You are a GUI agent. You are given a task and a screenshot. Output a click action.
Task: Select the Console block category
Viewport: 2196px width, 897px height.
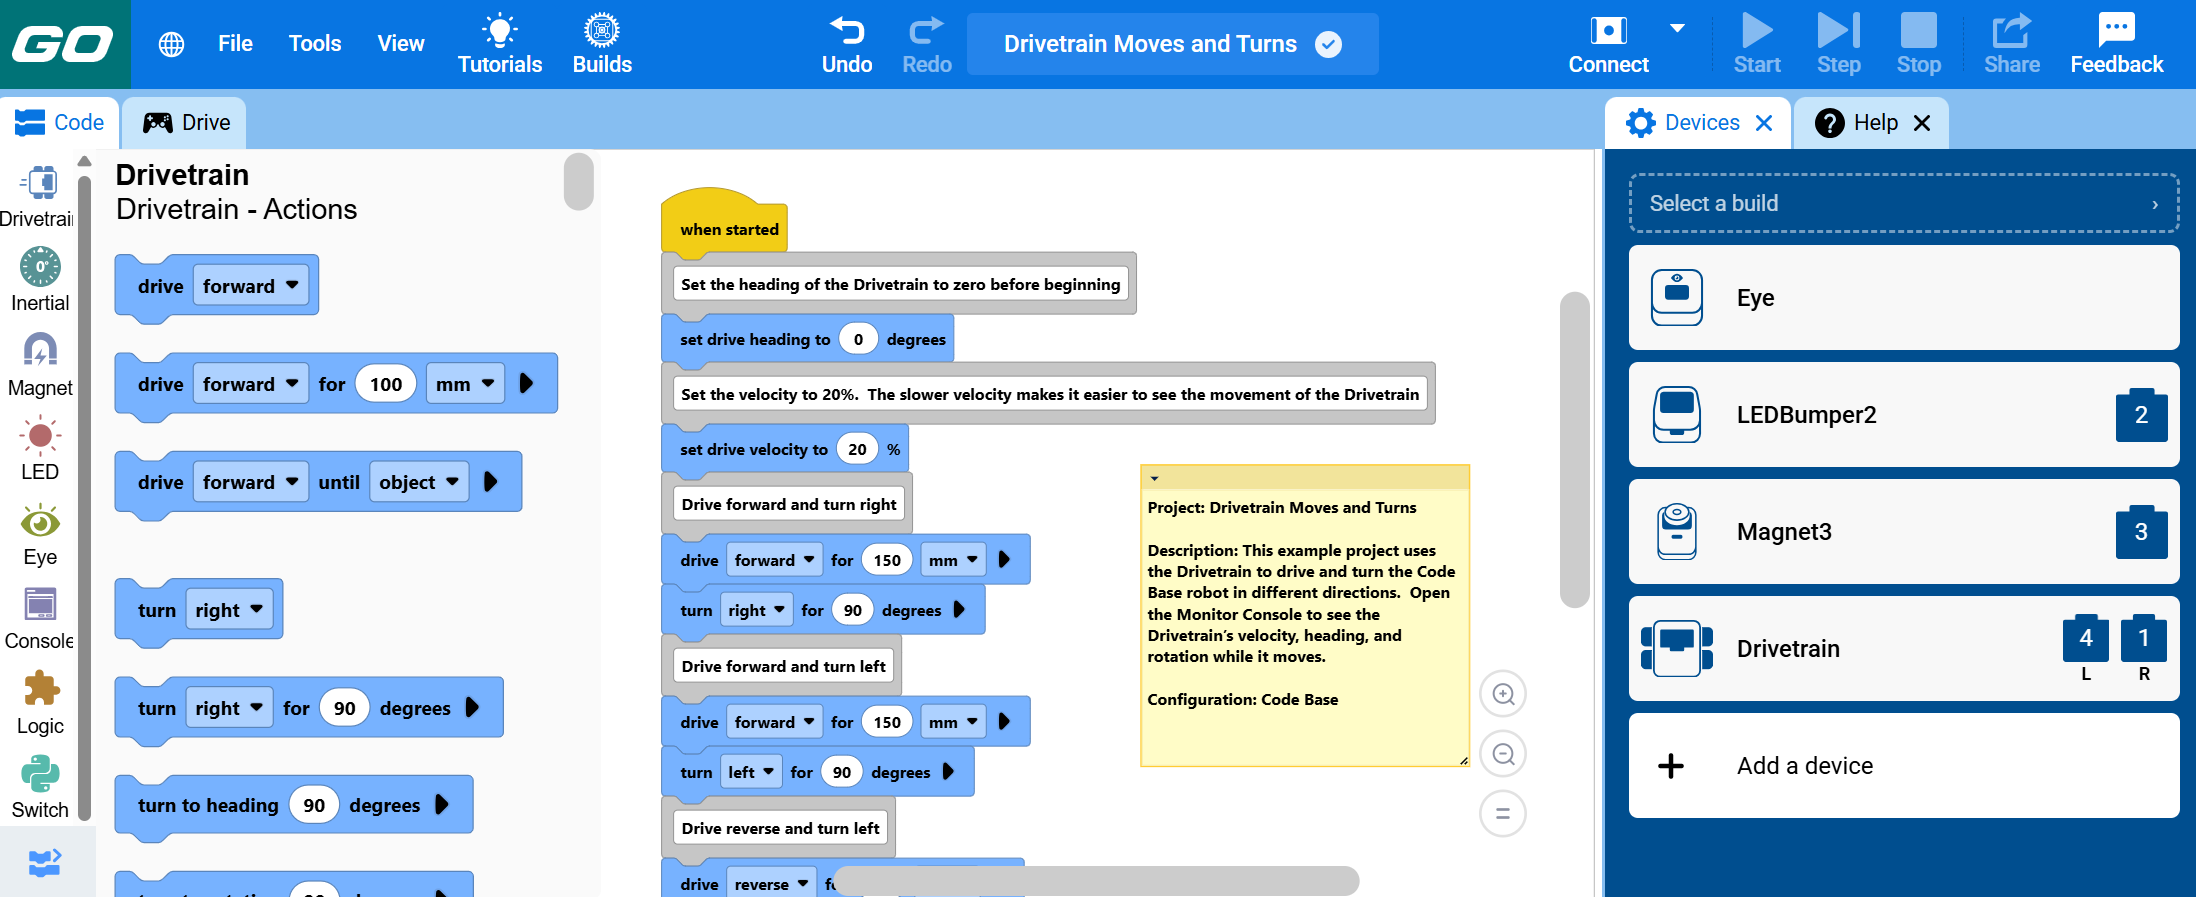tap(40, 618)
